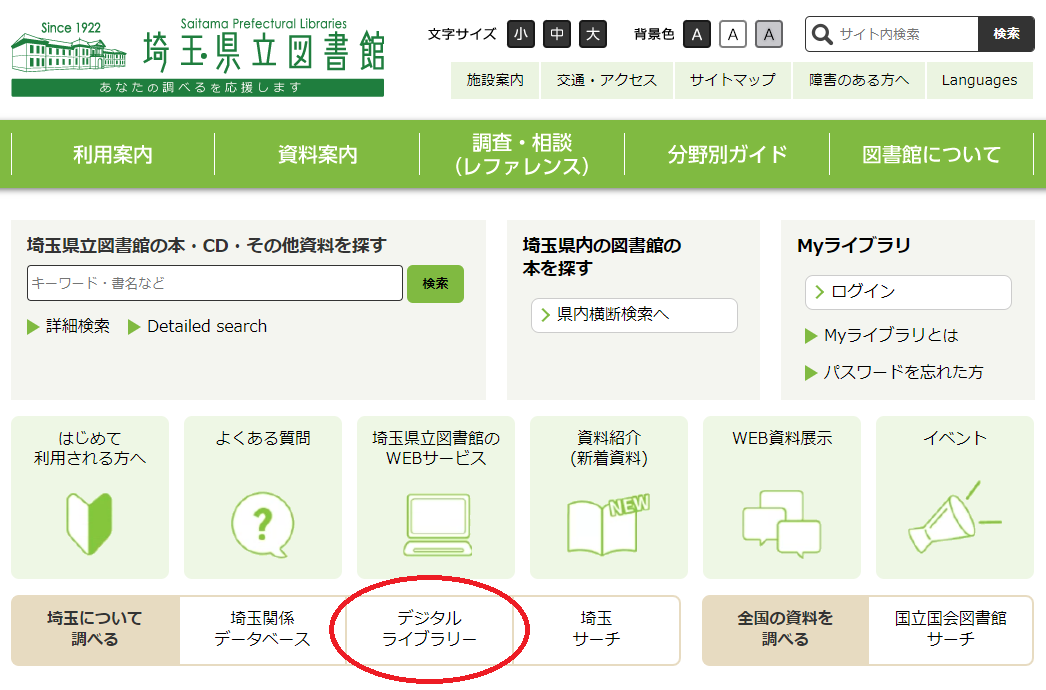Click the laptop icon for WEBサービス
This screenshot has width=1046, height=690.
437,525
